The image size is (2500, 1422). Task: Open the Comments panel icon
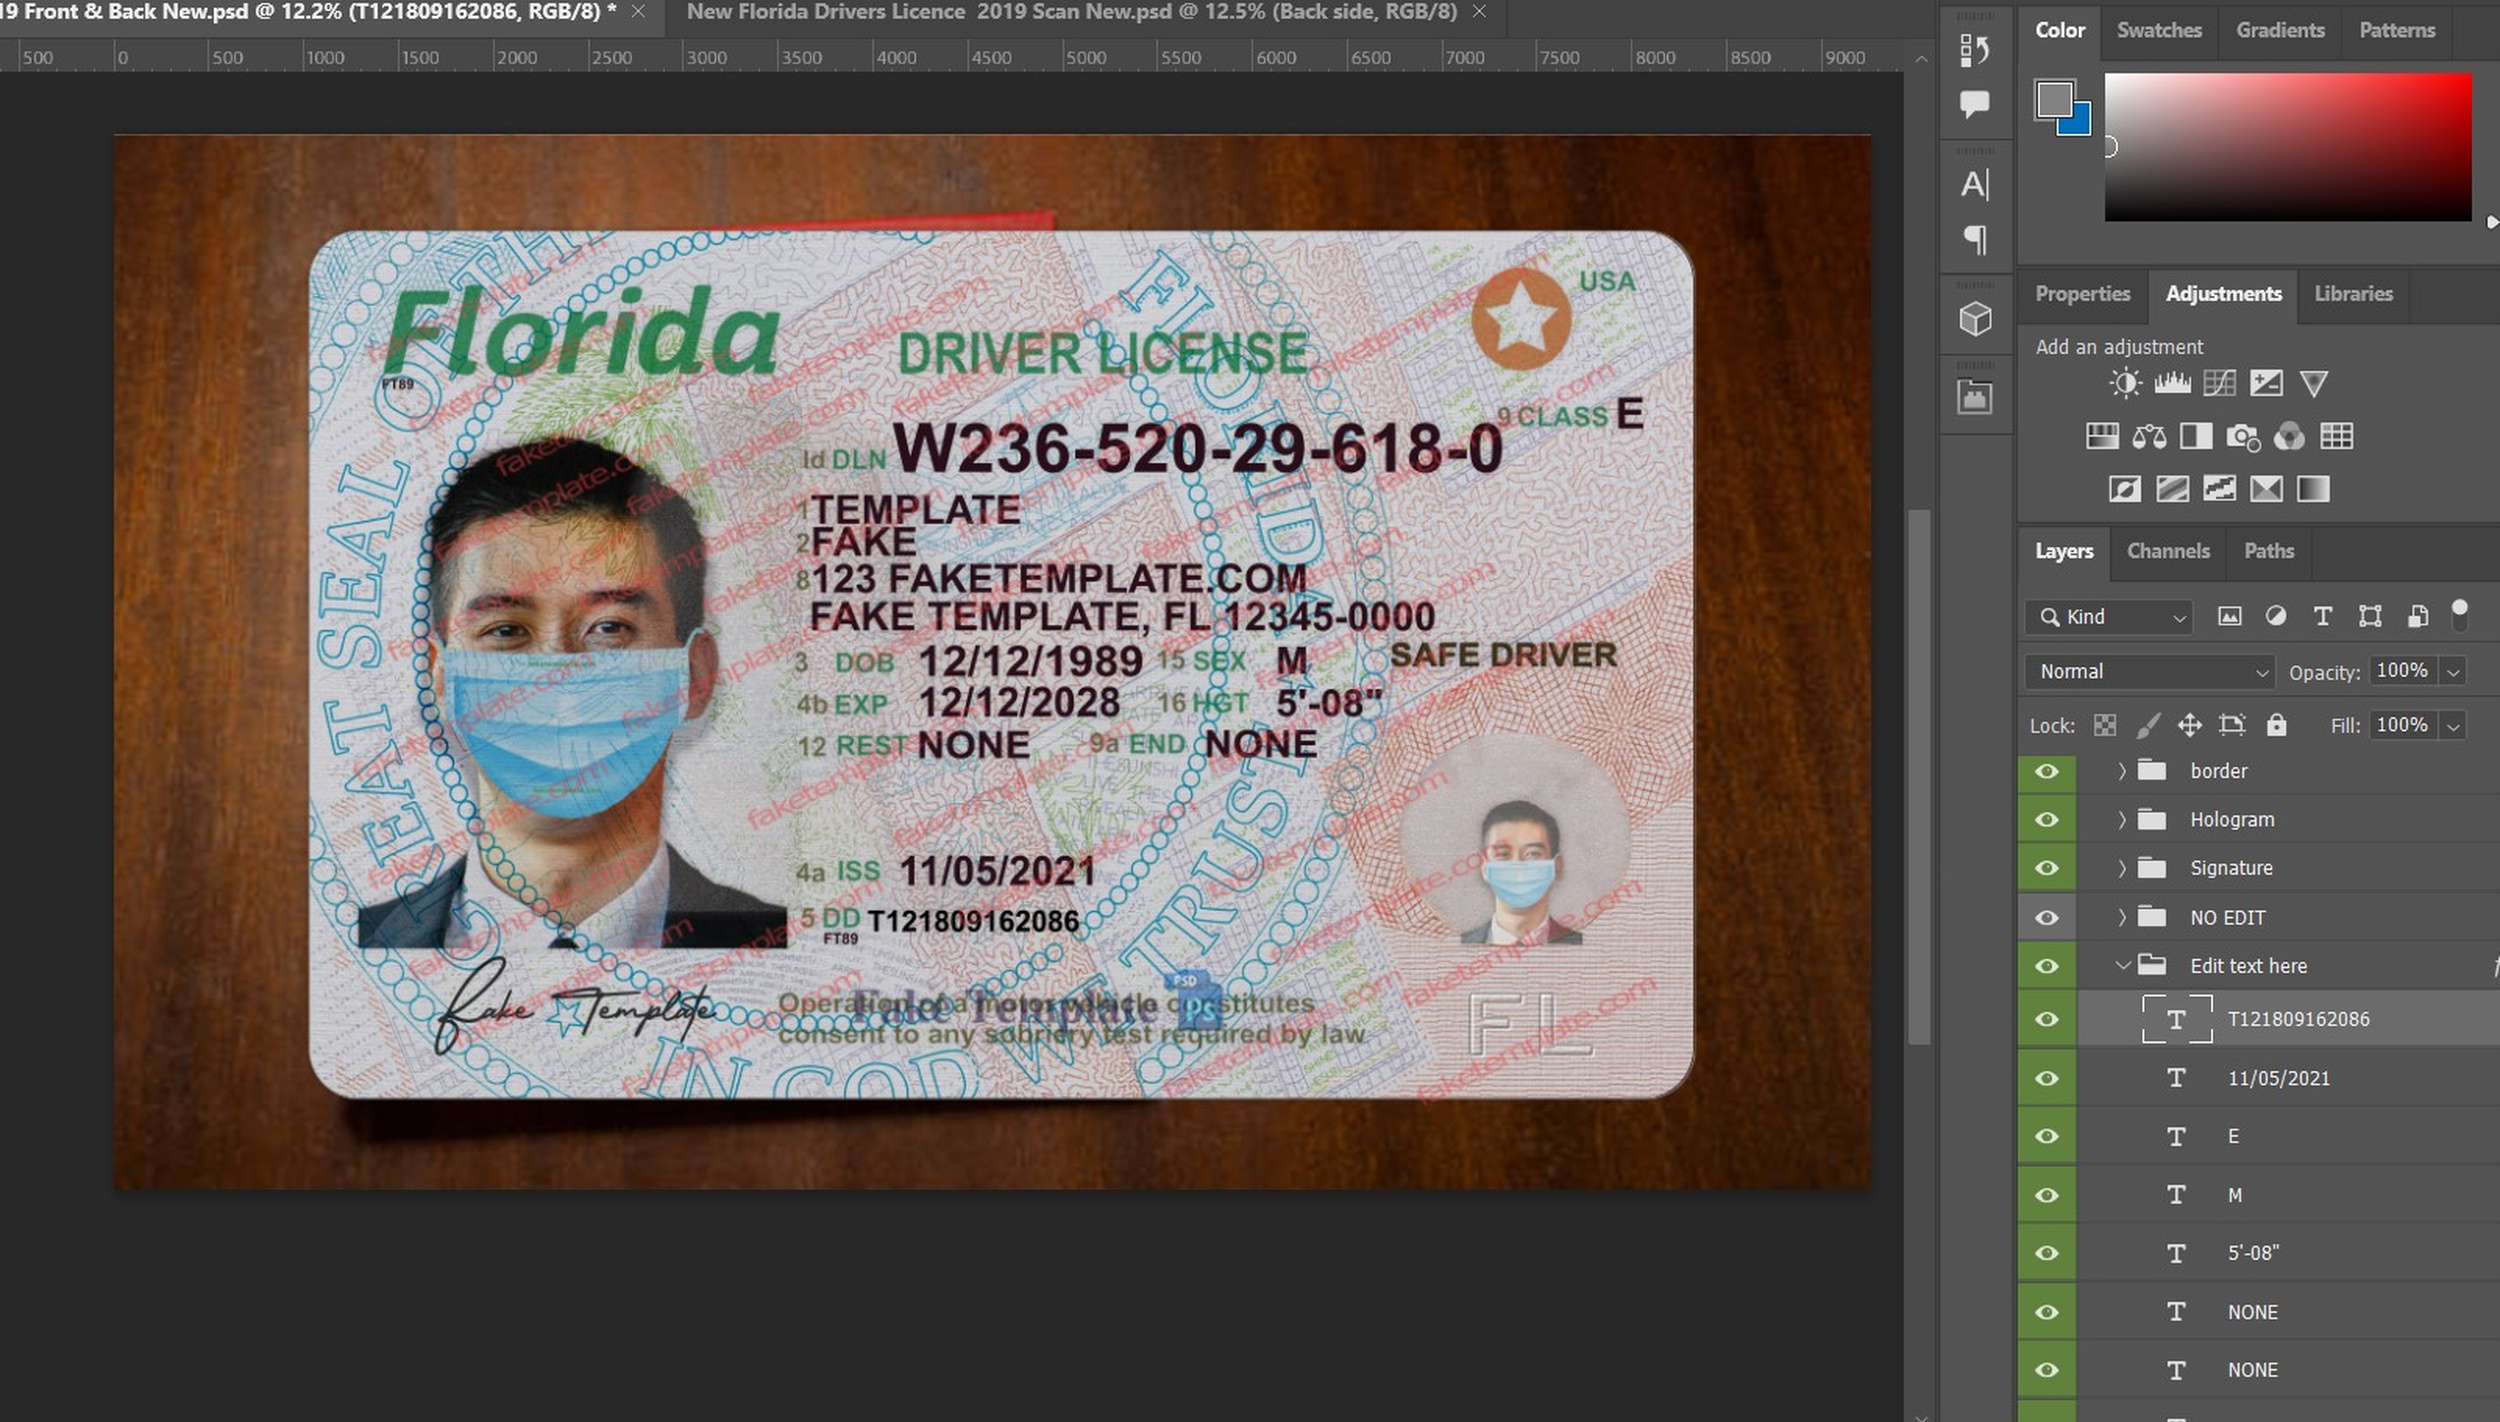click(1974, 103)
